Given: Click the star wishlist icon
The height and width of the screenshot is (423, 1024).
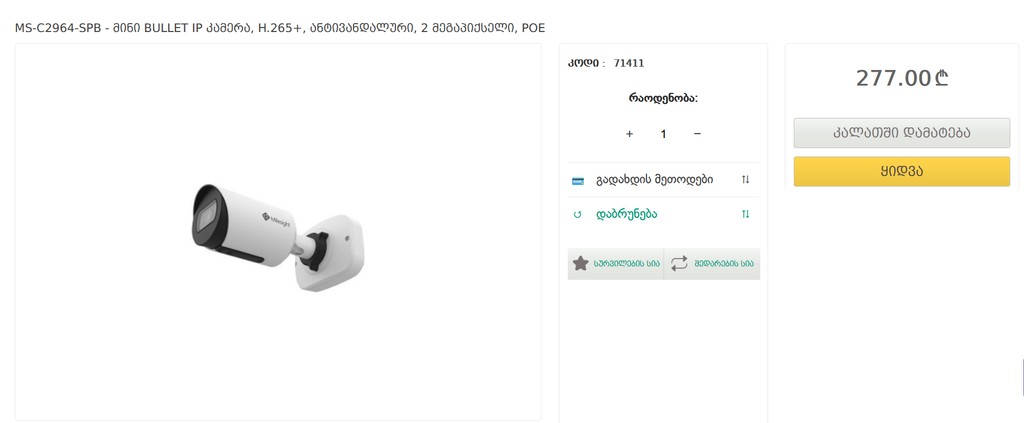Looking at the screenshot, I should coord(581,264).
